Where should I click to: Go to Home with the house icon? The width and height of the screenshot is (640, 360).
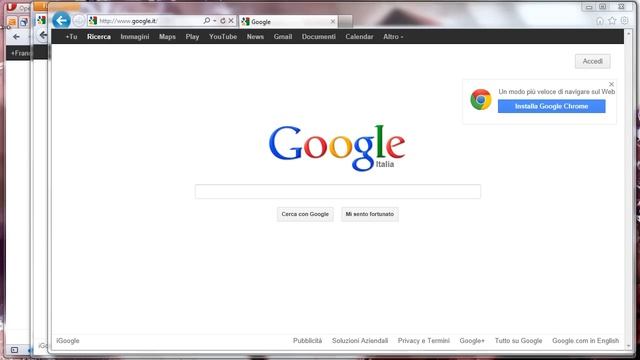pos(600,21)
